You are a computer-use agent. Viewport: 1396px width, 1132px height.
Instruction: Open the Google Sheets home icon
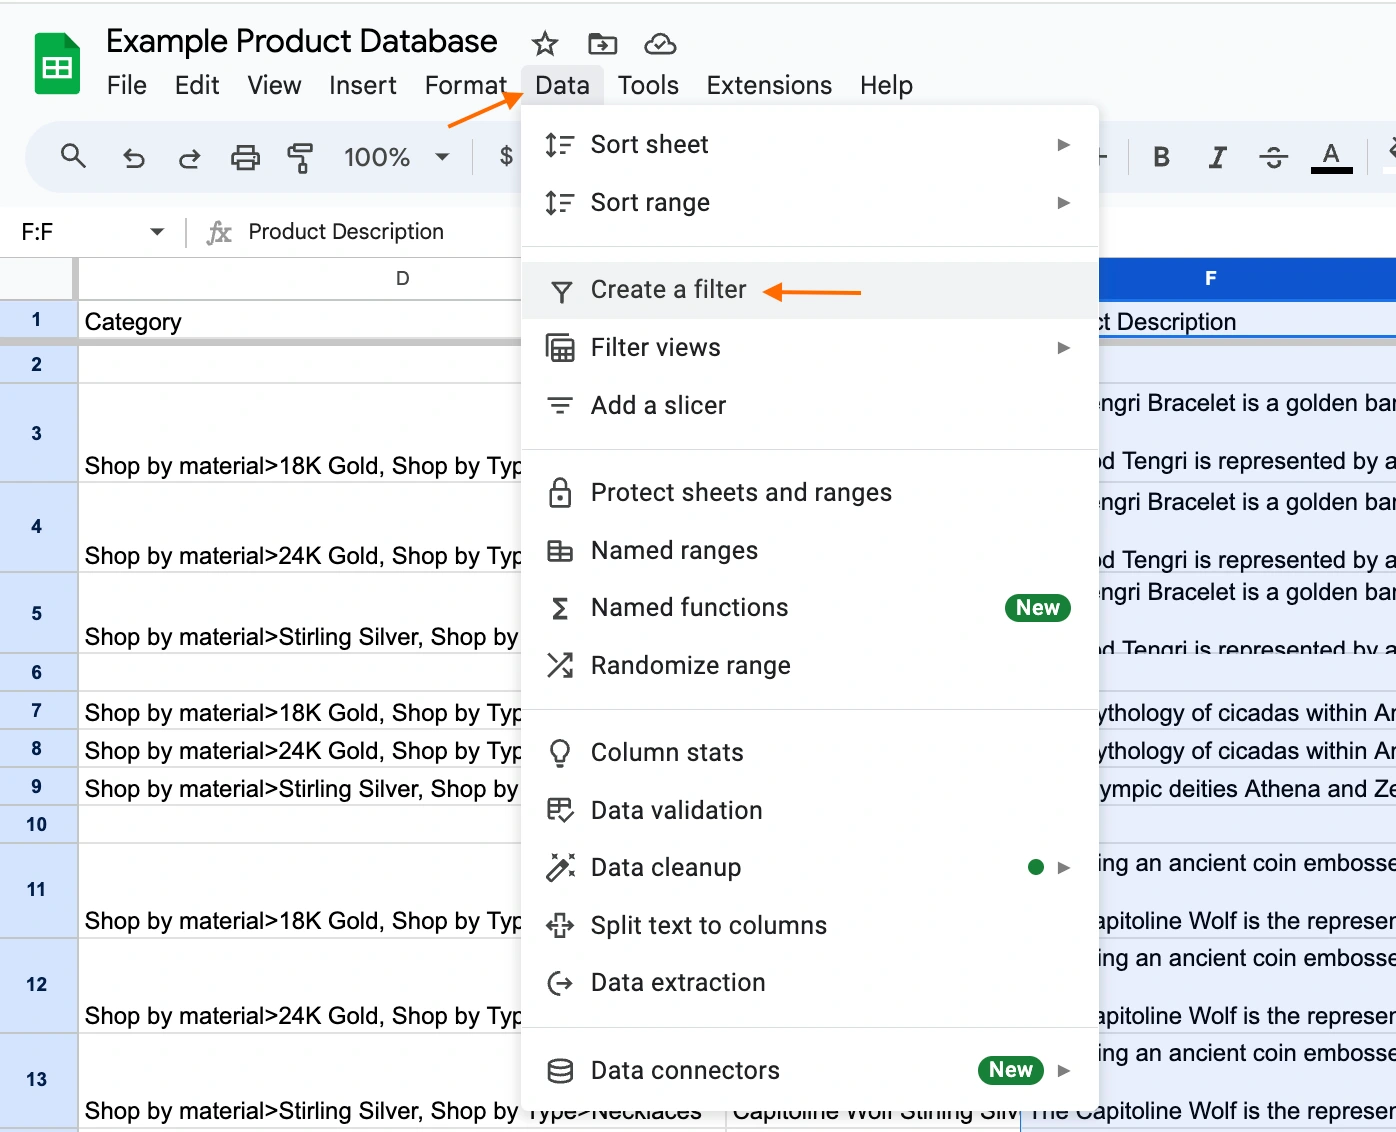(57, 64)
